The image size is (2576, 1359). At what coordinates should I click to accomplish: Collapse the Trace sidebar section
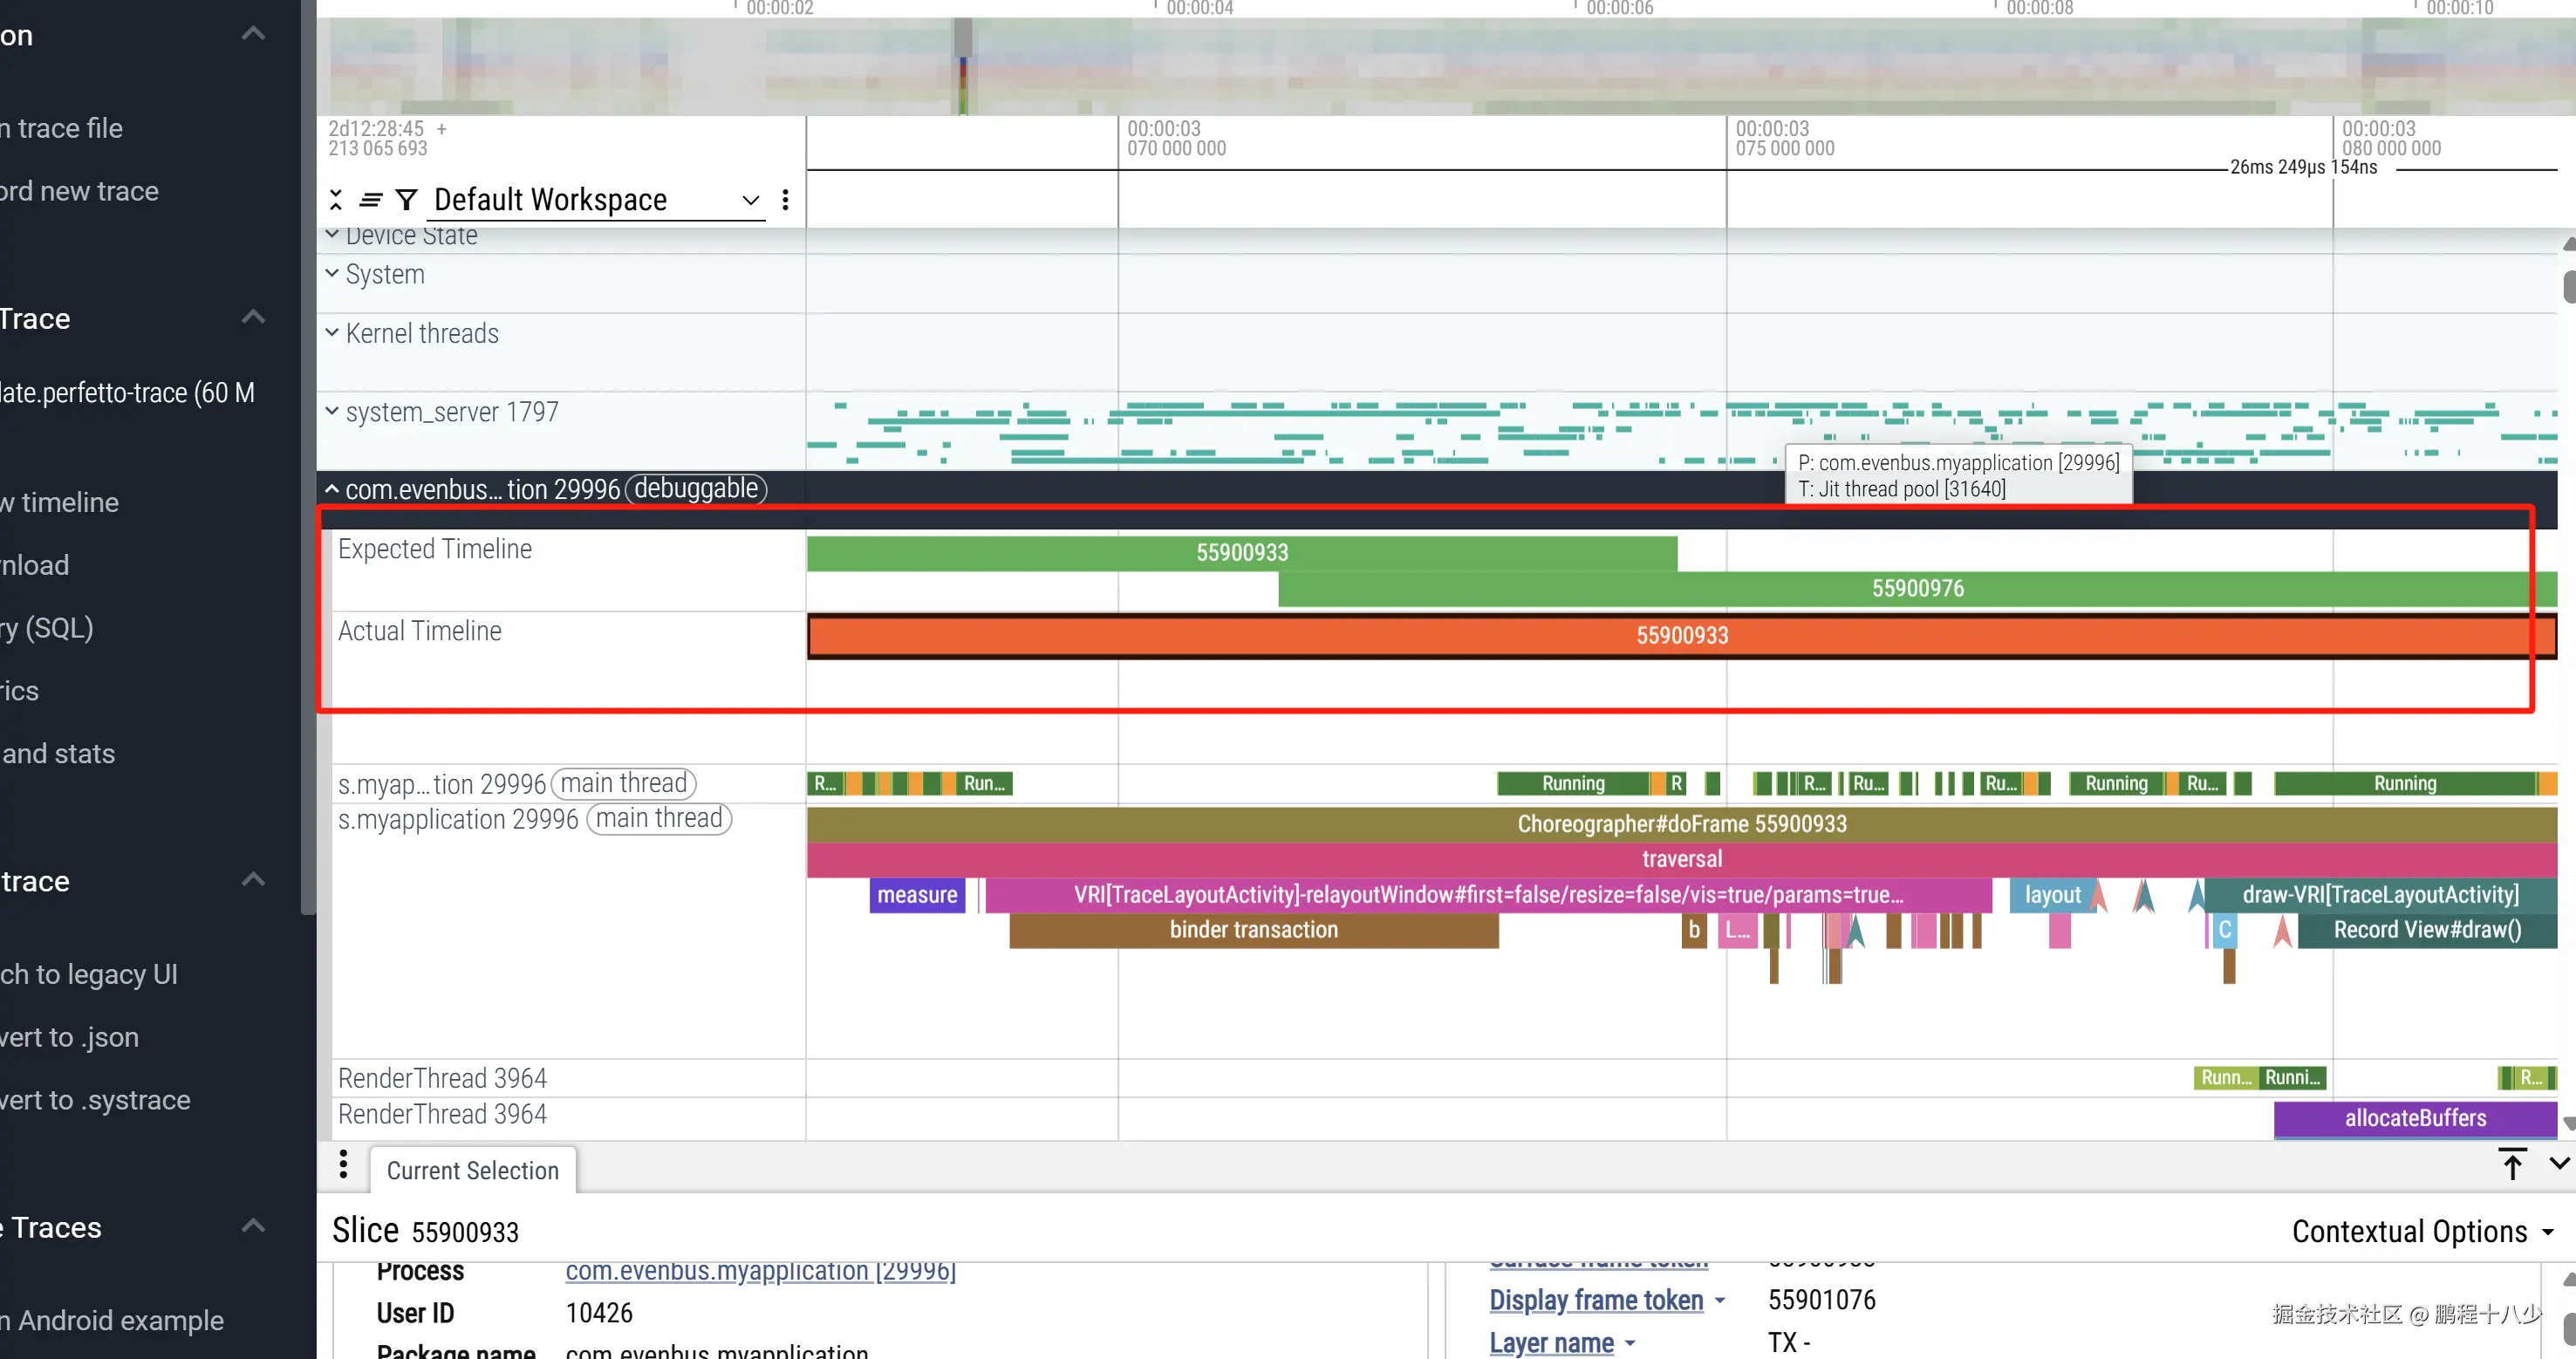pos(254,318)
